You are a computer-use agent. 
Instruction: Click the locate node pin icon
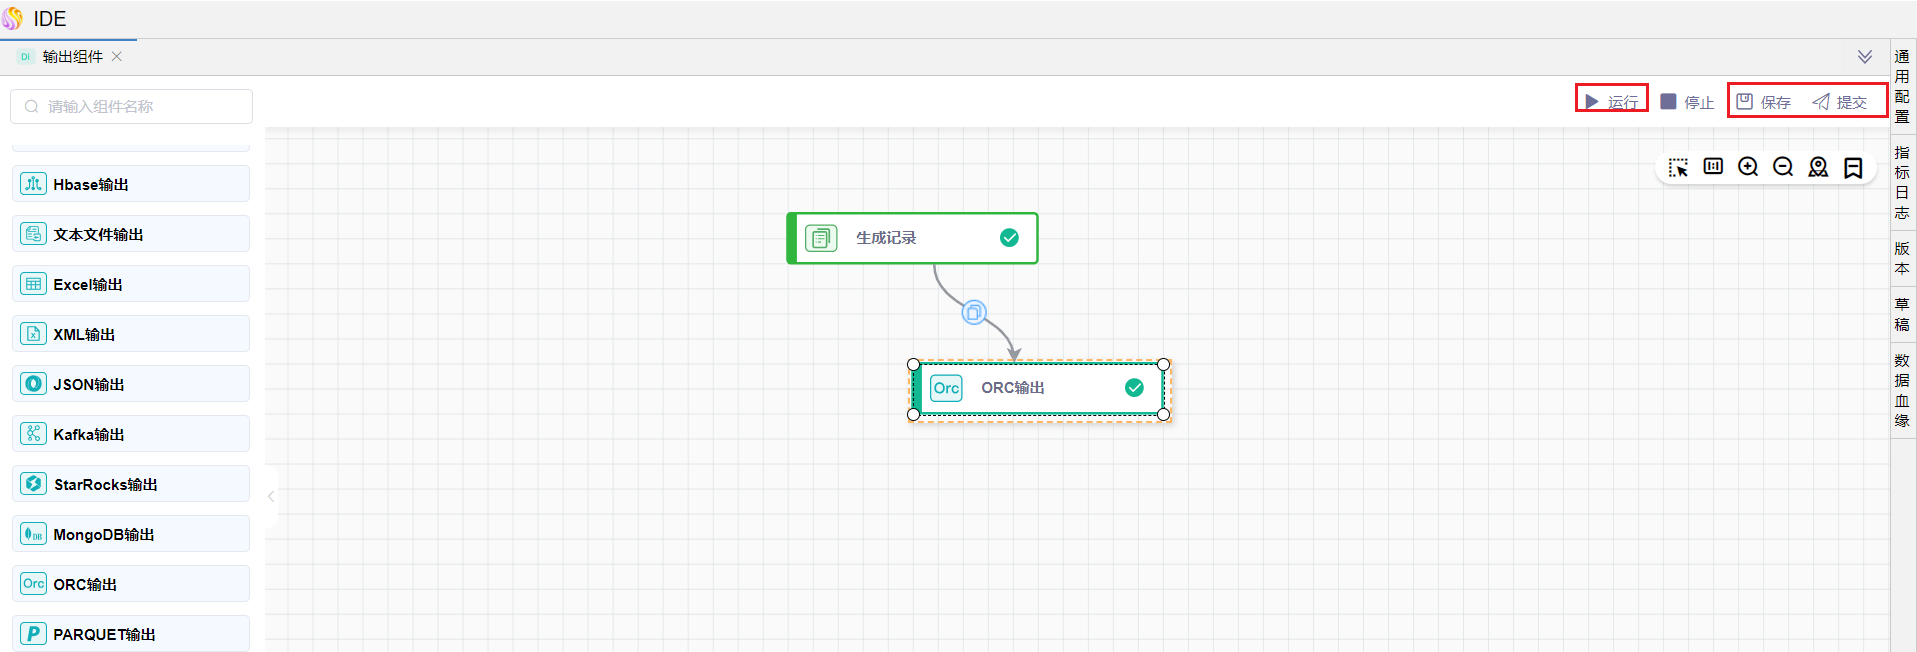[x=1818, y=167]
